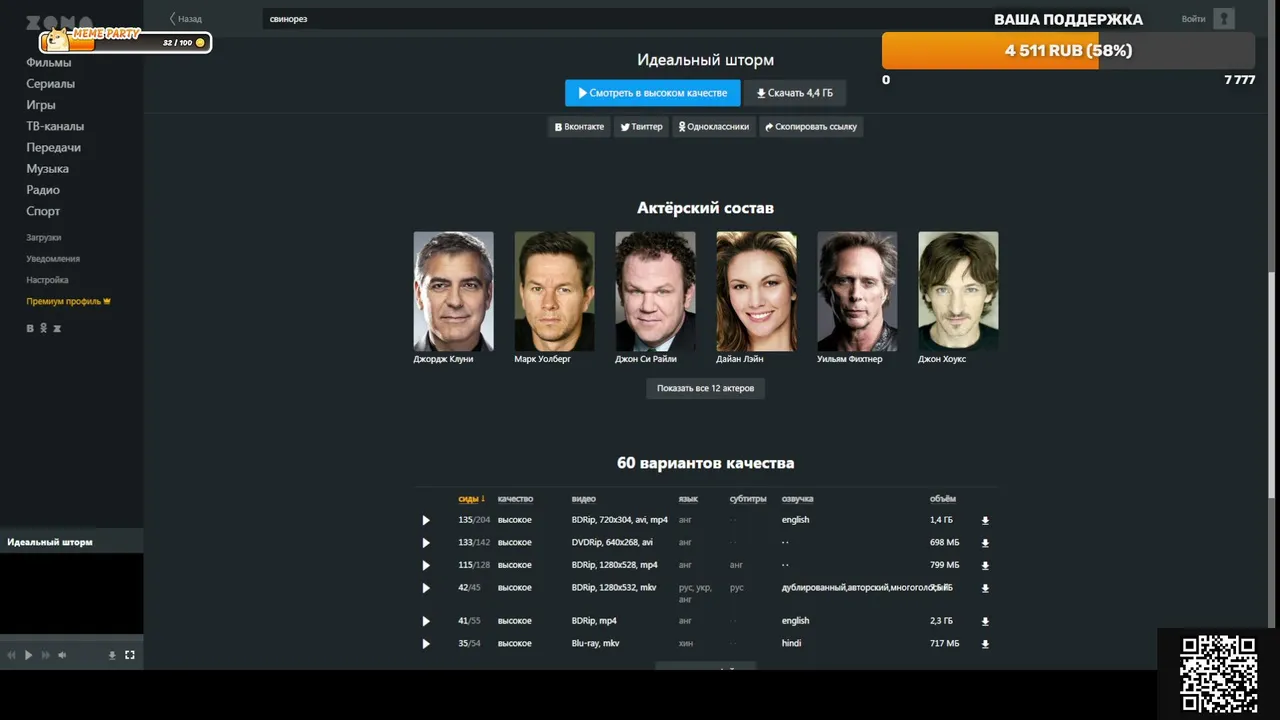The width and height of the screenshot is (1280, 720).
Task: Click the mini player download icon
Action: (x=112, y=655)
